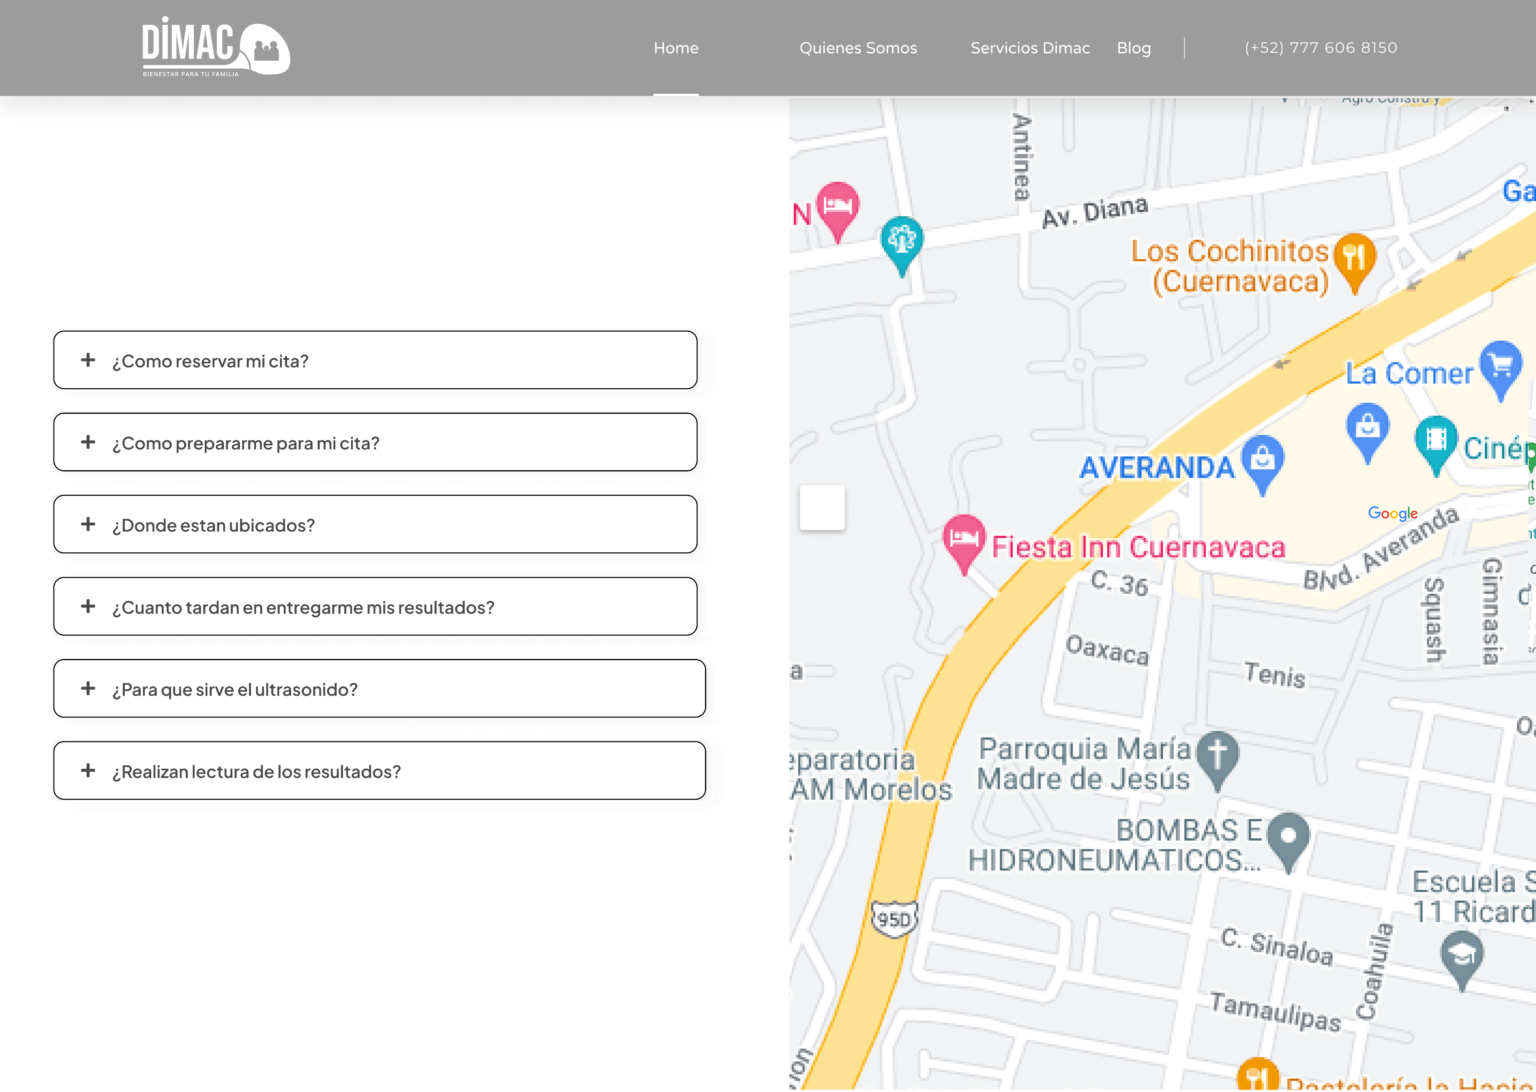Select the Los Cochinitos restaurant pin

point(1355,262)
